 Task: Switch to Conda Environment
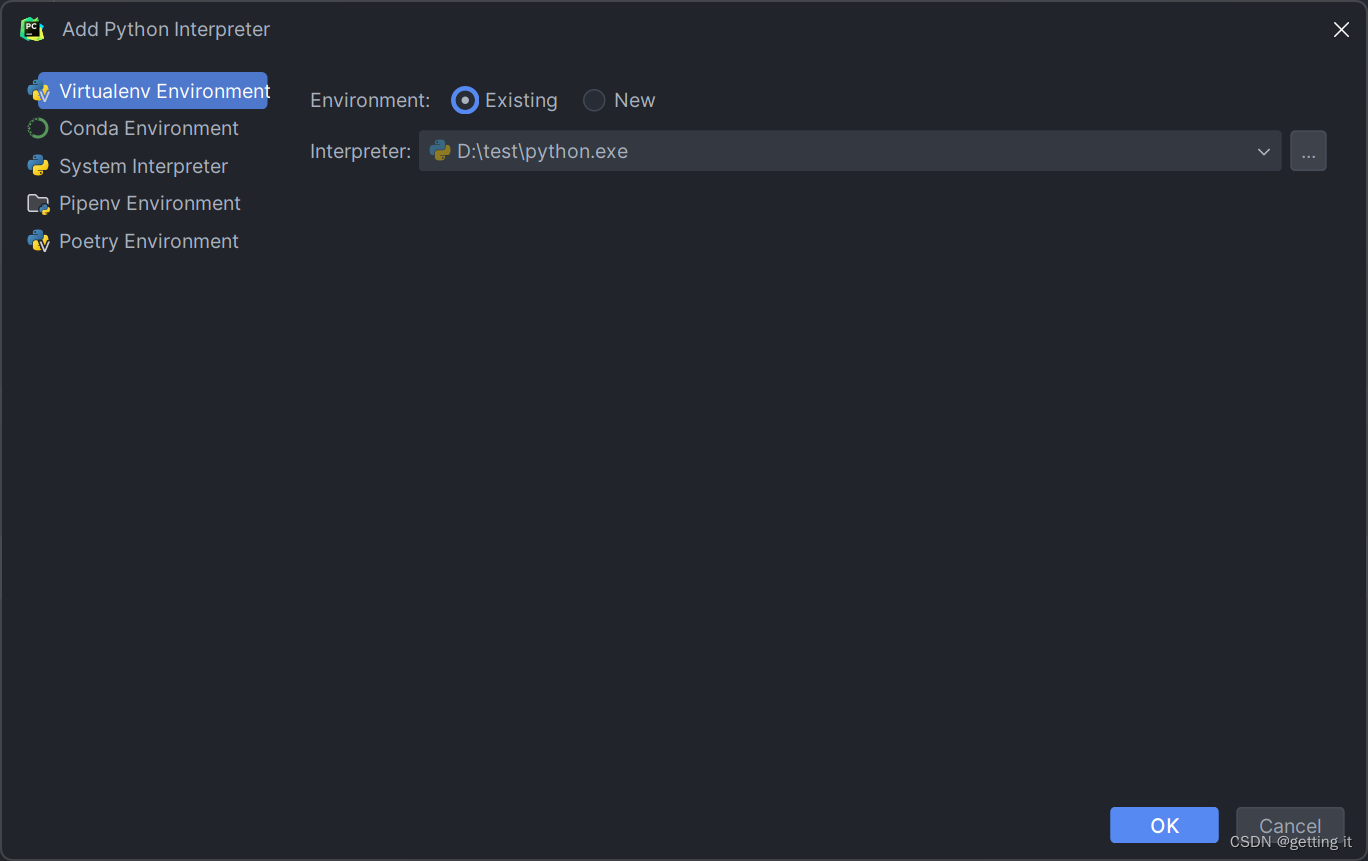pyautogui.click(x=148, y=128)
